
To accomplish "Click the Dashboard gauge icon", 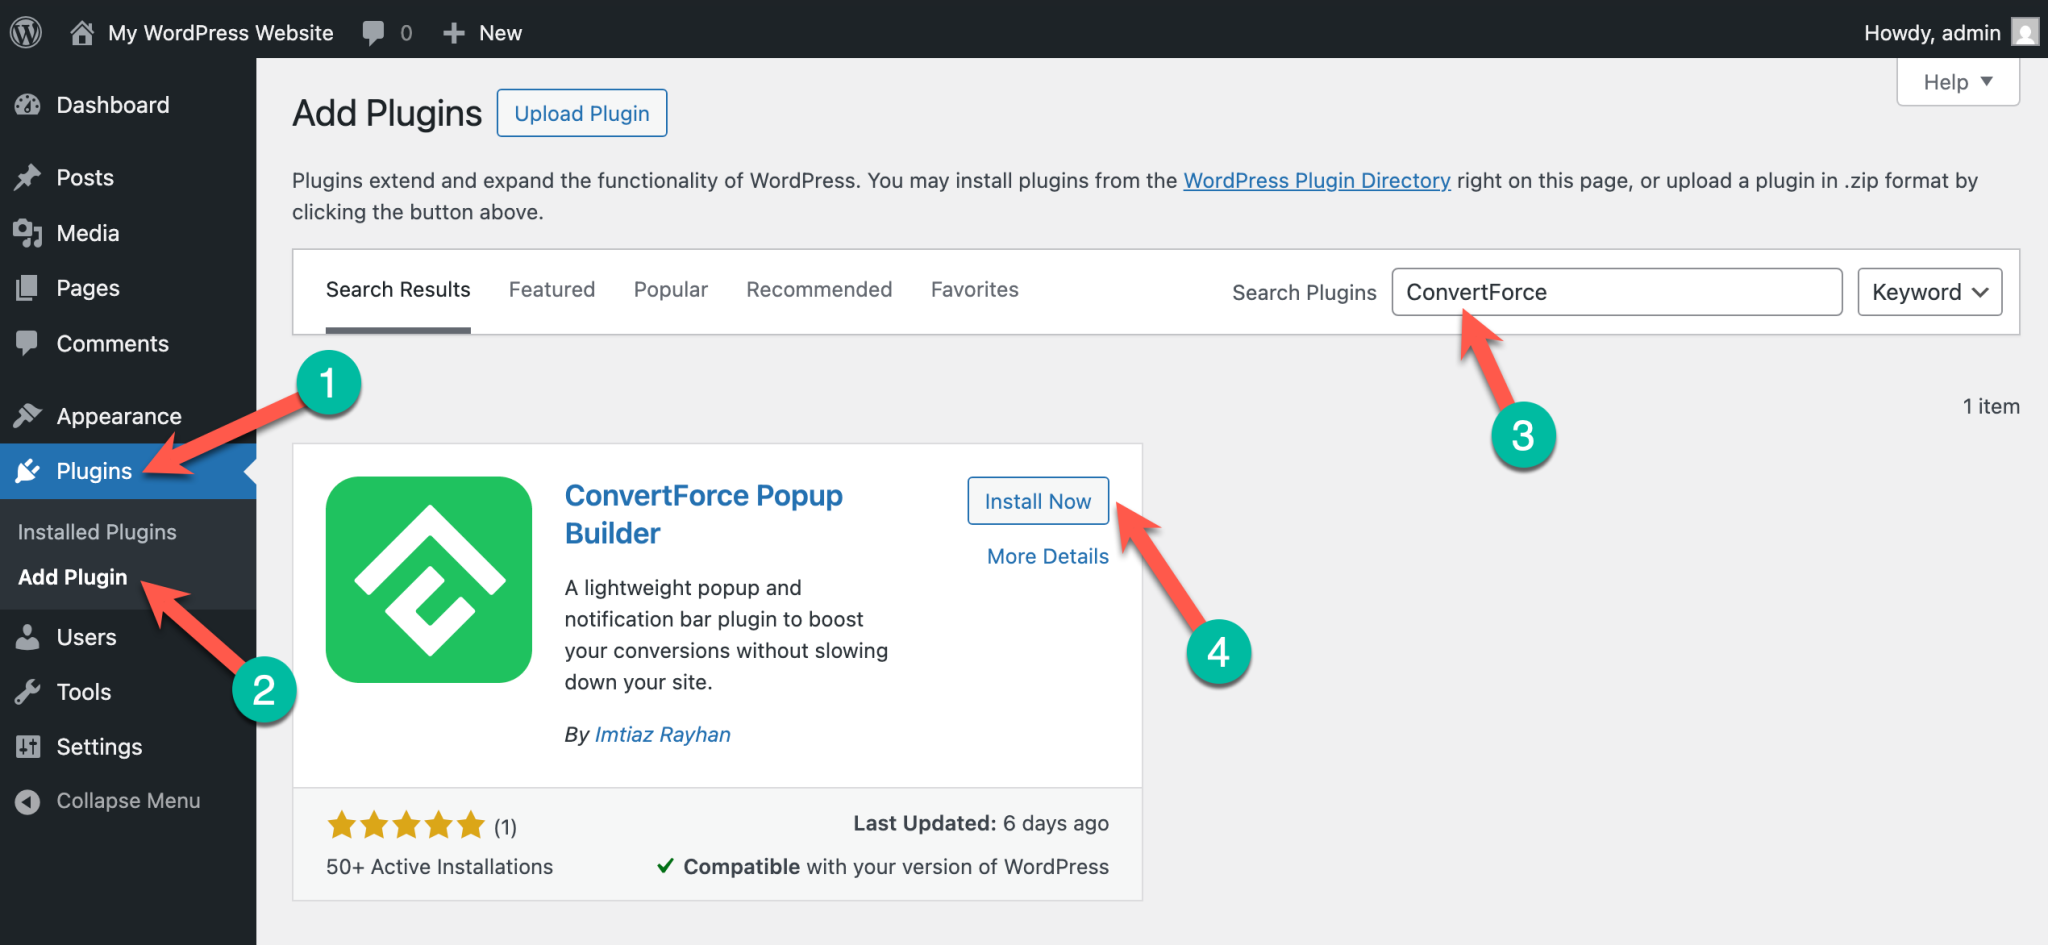I will tap(28, 105).
